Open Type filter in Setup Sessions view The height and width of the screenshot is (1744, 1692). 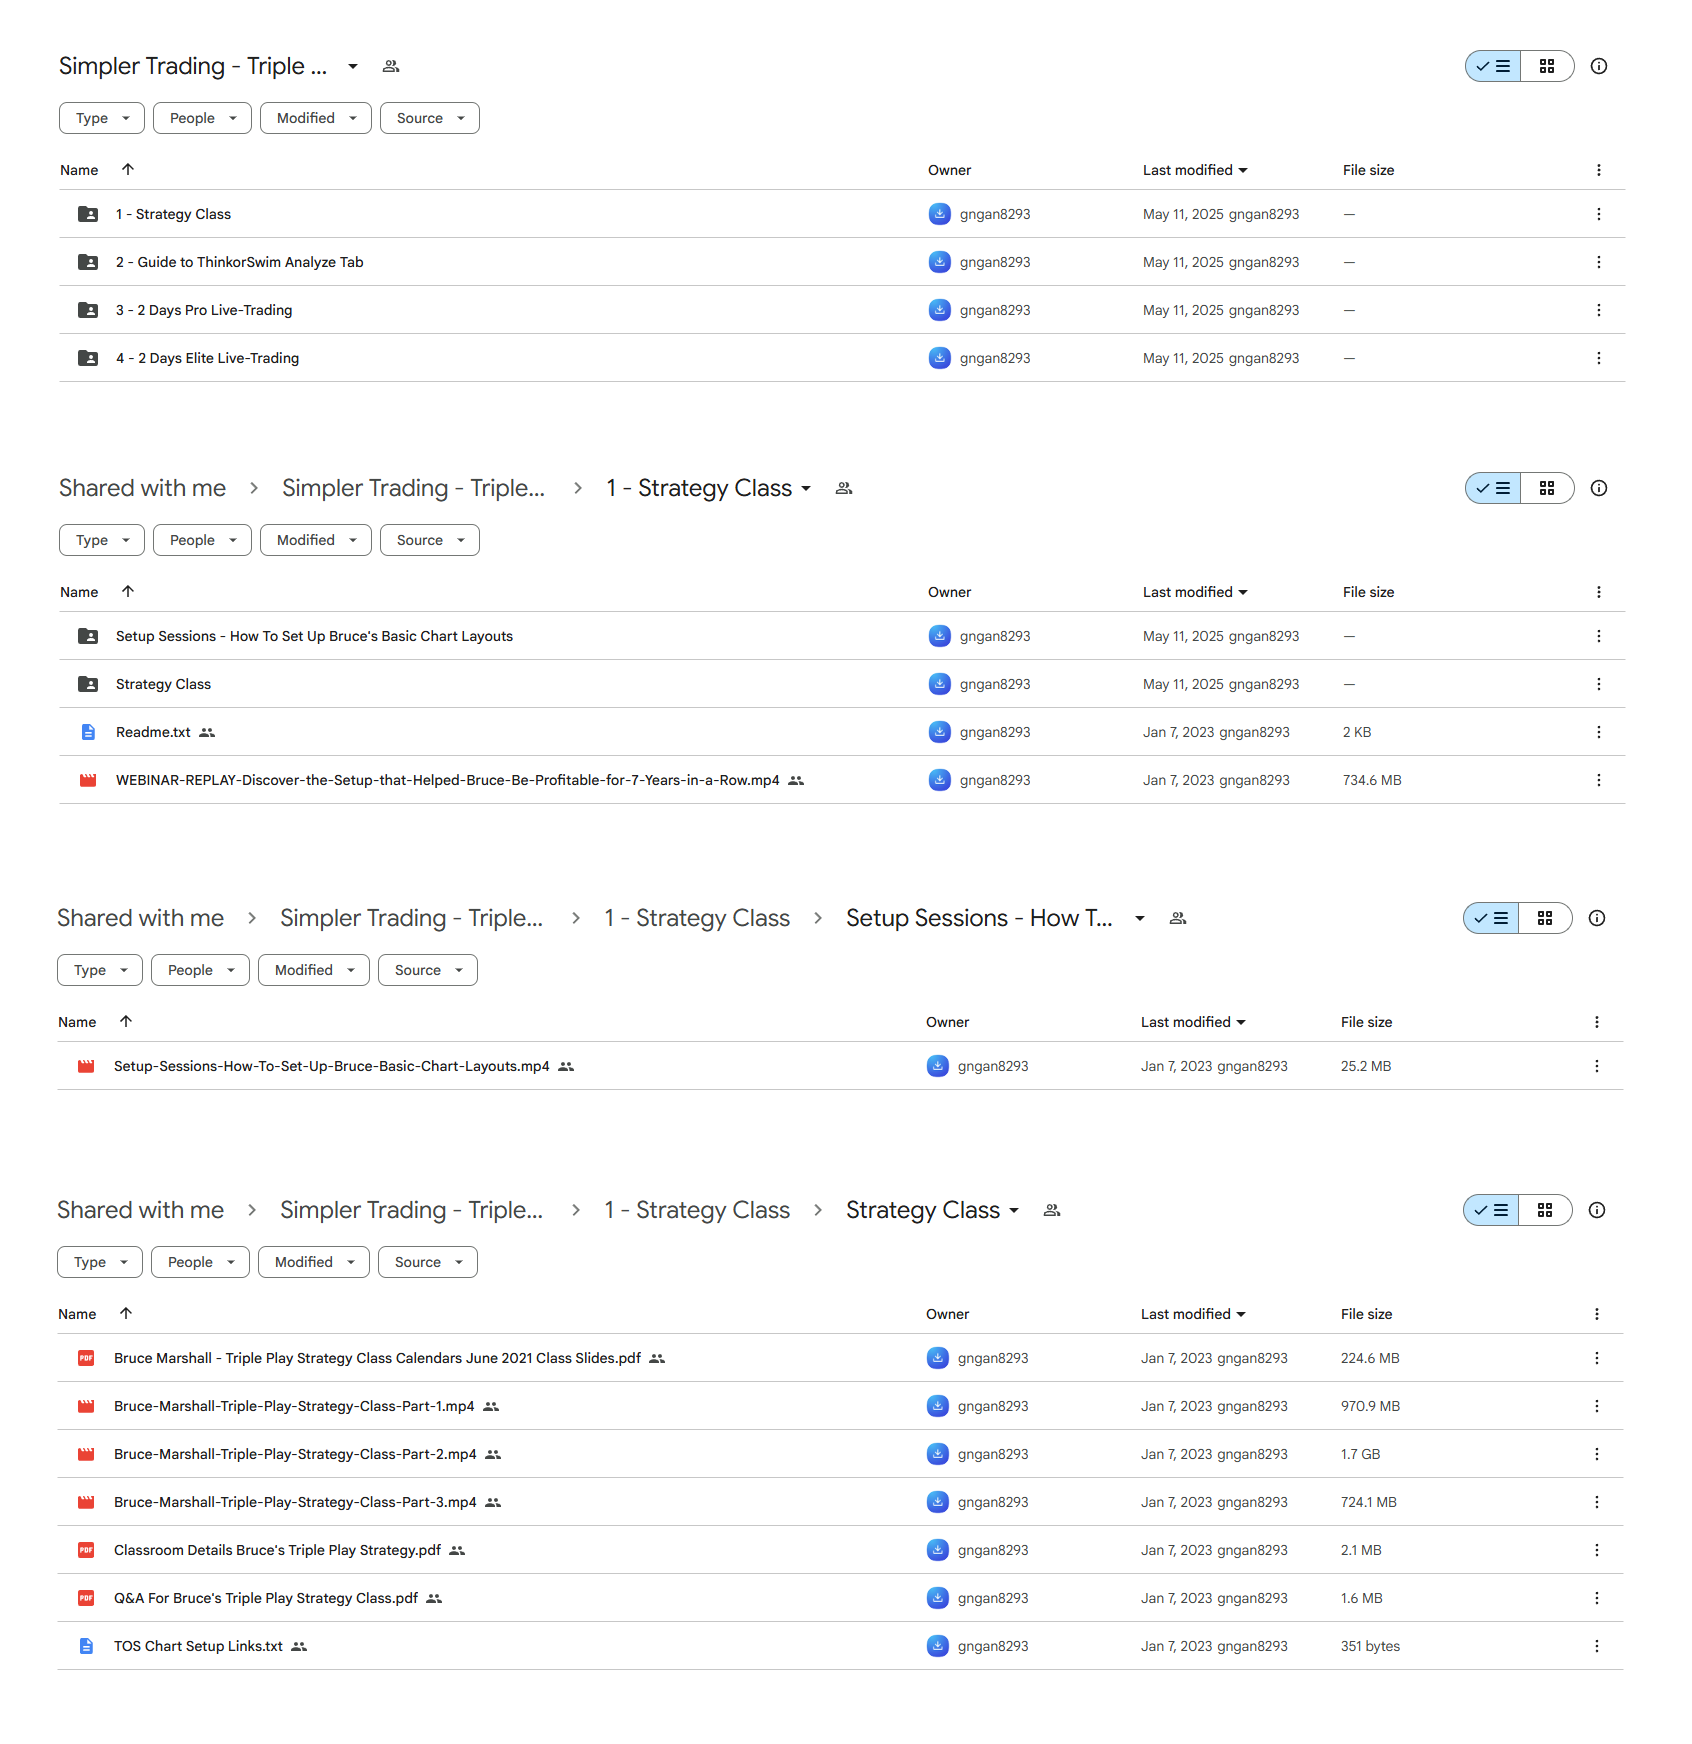100,970
